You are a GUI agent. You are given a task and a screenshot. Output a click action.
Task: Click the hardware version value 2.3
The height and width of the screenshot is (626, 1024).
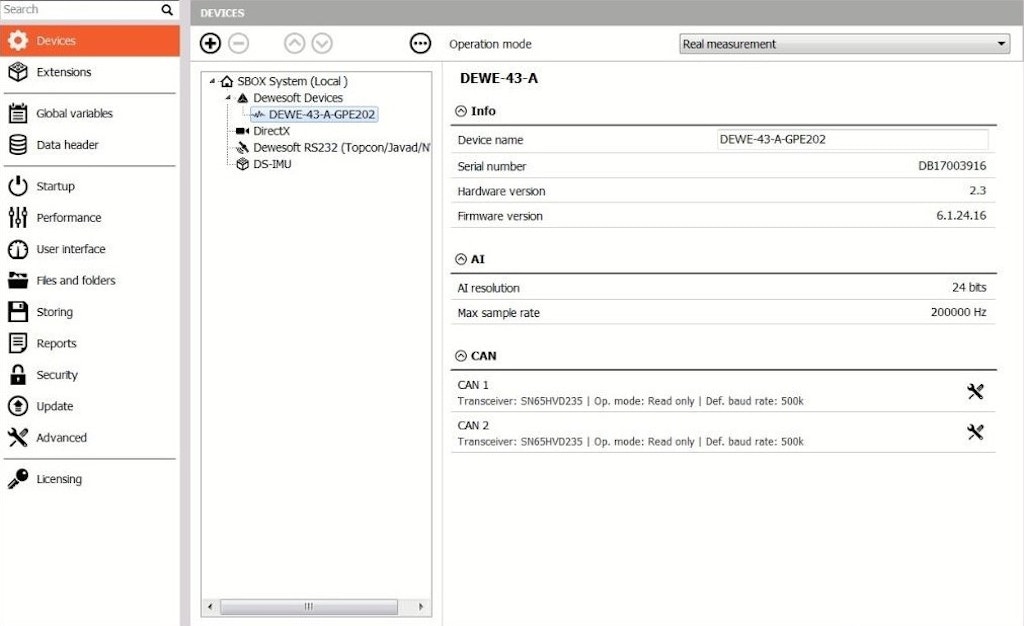pyautogui.click(x=978, y=191)
